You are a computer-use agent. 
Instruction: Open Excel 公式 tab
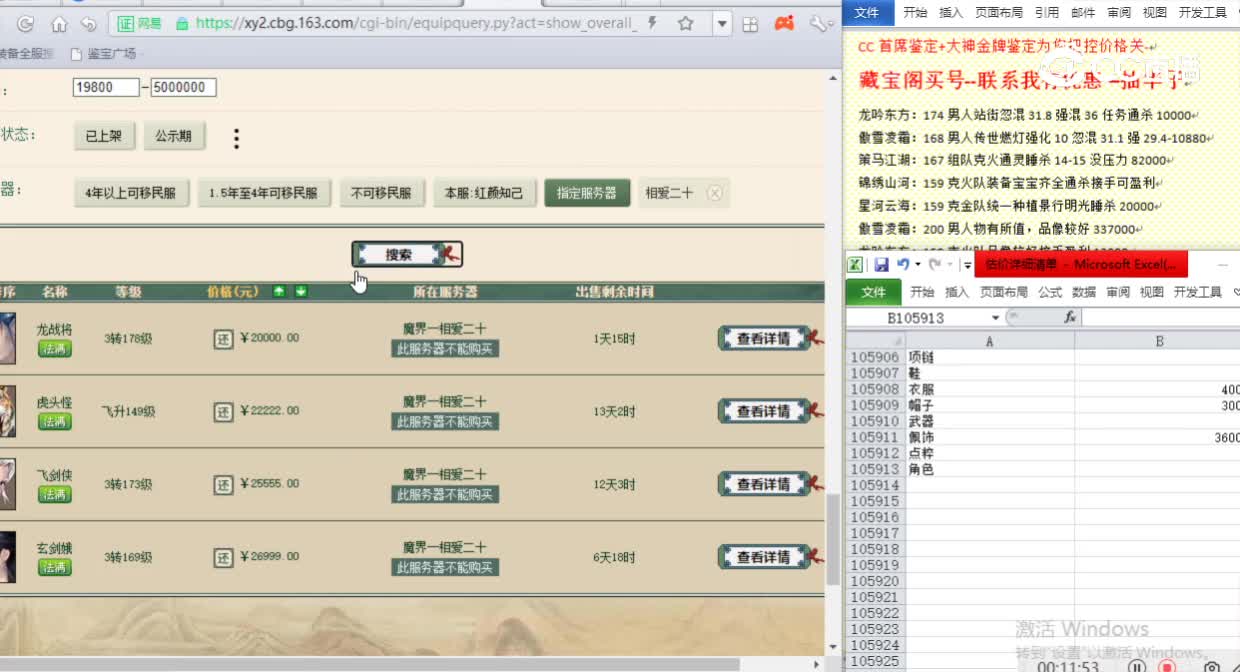click(x=1050, y=292)
